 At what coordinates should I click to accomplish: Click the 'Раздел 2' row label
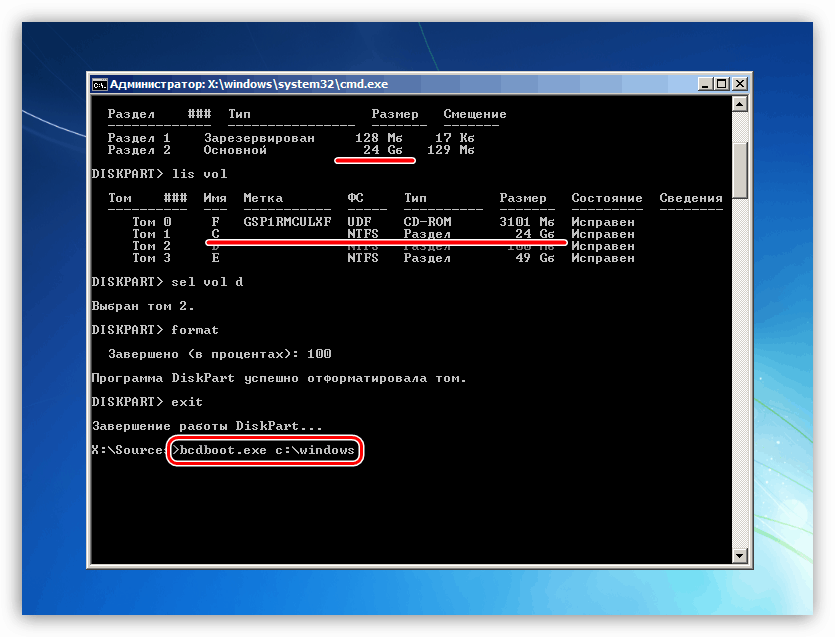point(139,150)
